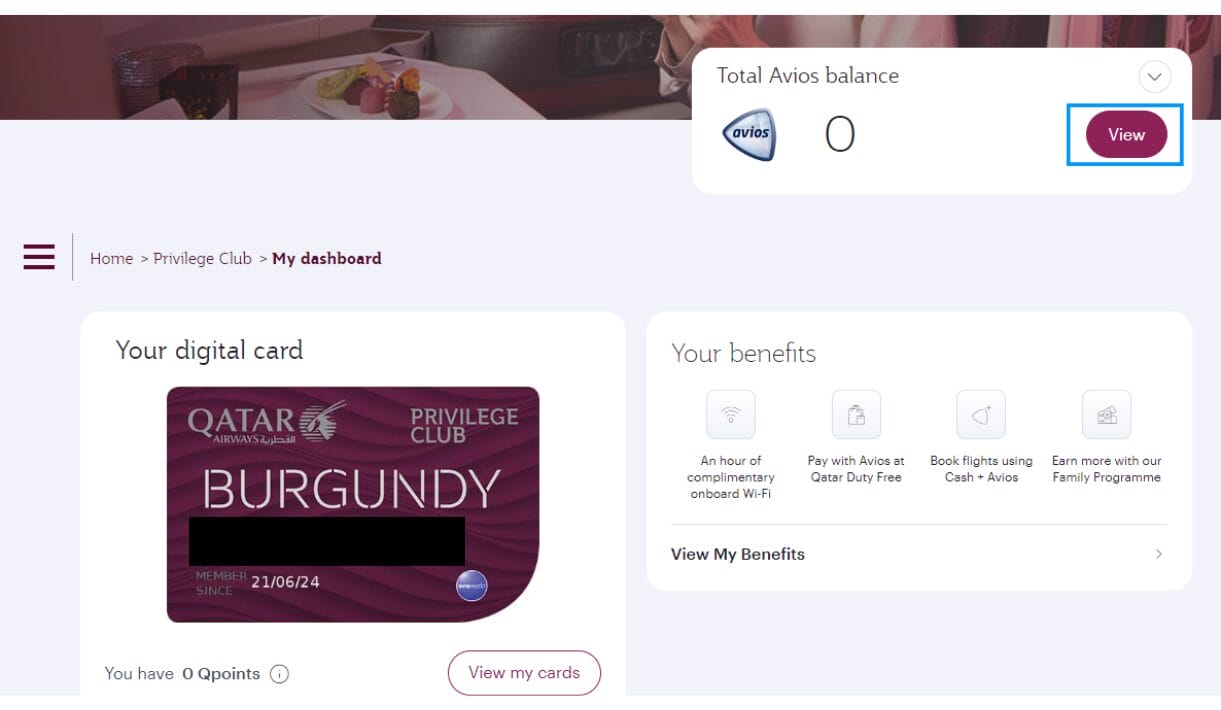This screenshot has height=710, width=1221.
Task: Click the Qpoints info icon
Action: (x=280, y=674)
